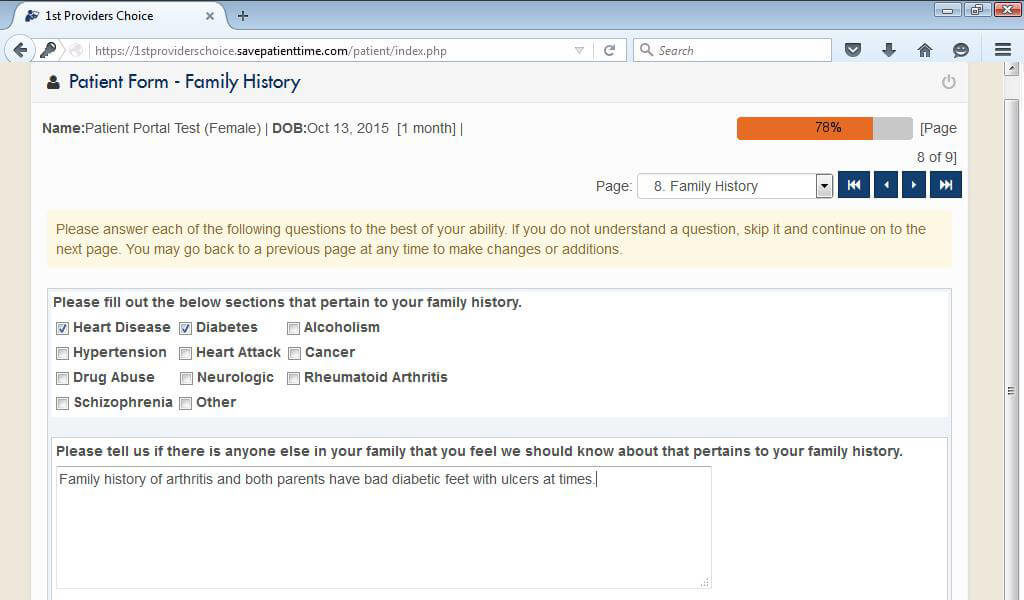Click inside the family history text area
The width and height of the screenshot is (1024, 600).
pyautogui.click(x=383, y=528)
